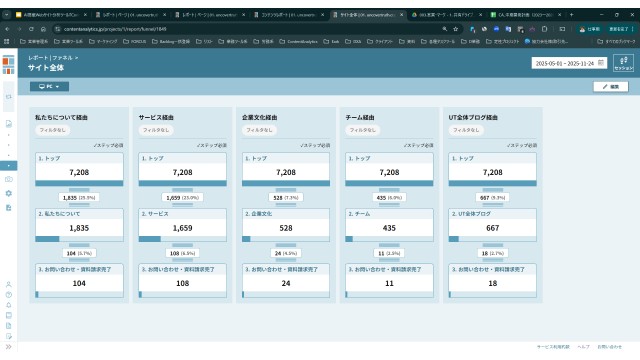Viewport: 640px width, 360px height.
Task: Click the filter chip under UT全体ブログ経由
Action: click(x=466, y=130)
